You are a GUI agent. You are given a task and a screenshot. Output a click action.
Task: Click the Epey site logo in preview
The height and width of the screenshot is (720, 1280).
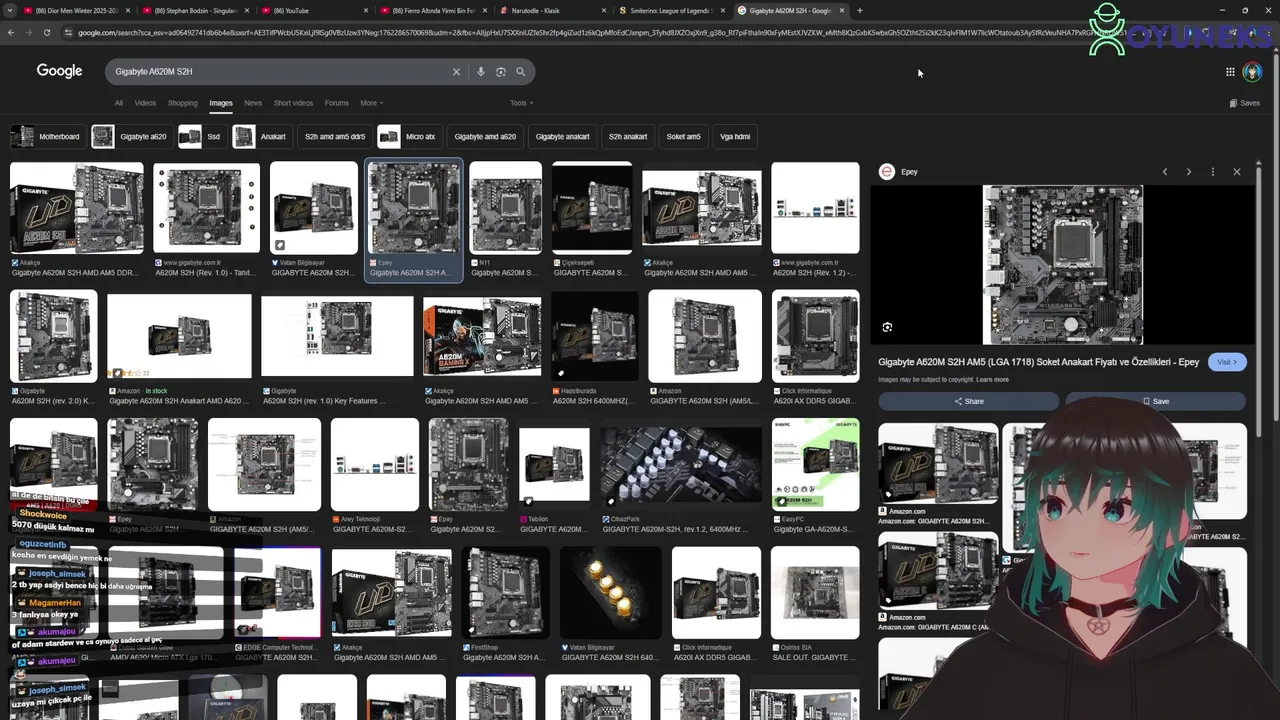[x=886, y=172]
